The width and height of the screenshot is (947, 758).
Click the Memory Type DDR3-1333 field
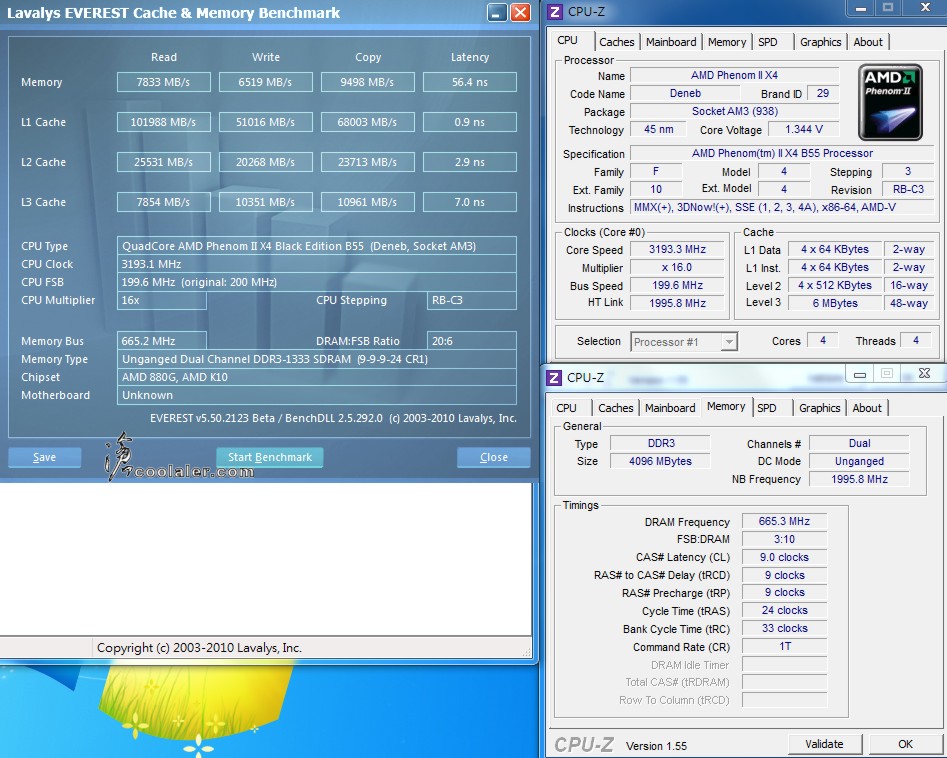tap(316, 359)
